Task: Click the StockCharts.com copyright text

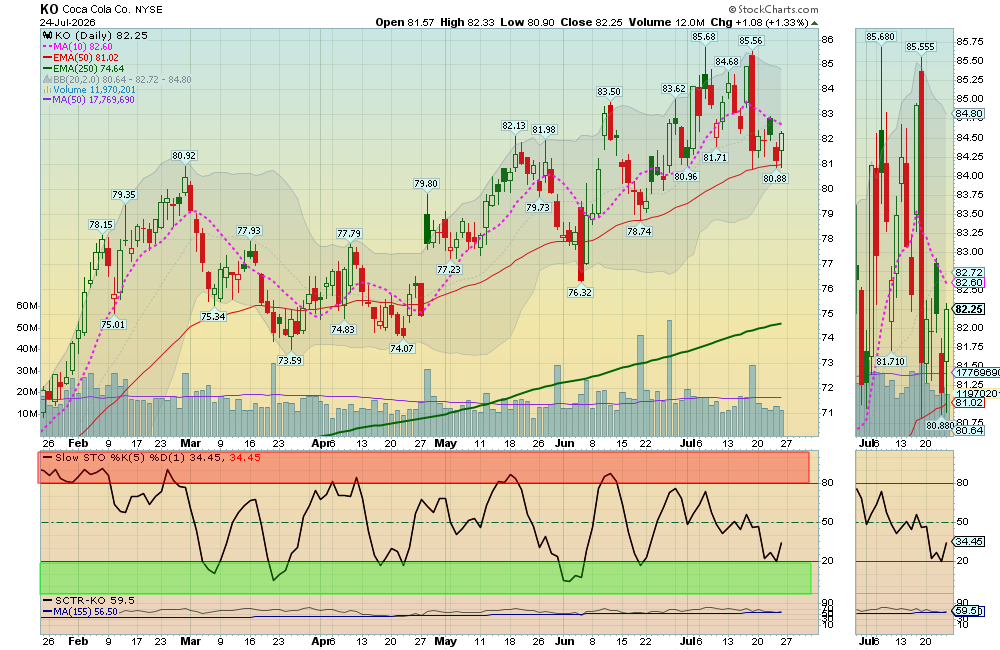Action: pyautogui.click(x=774, y=10)
